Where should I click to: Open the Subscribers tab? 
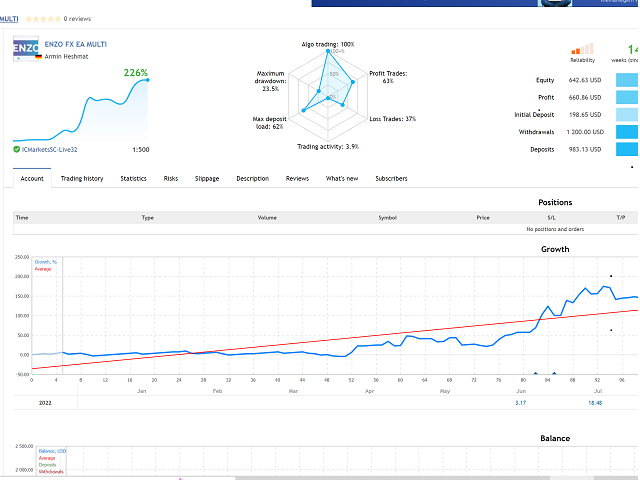tap(391, 178)
